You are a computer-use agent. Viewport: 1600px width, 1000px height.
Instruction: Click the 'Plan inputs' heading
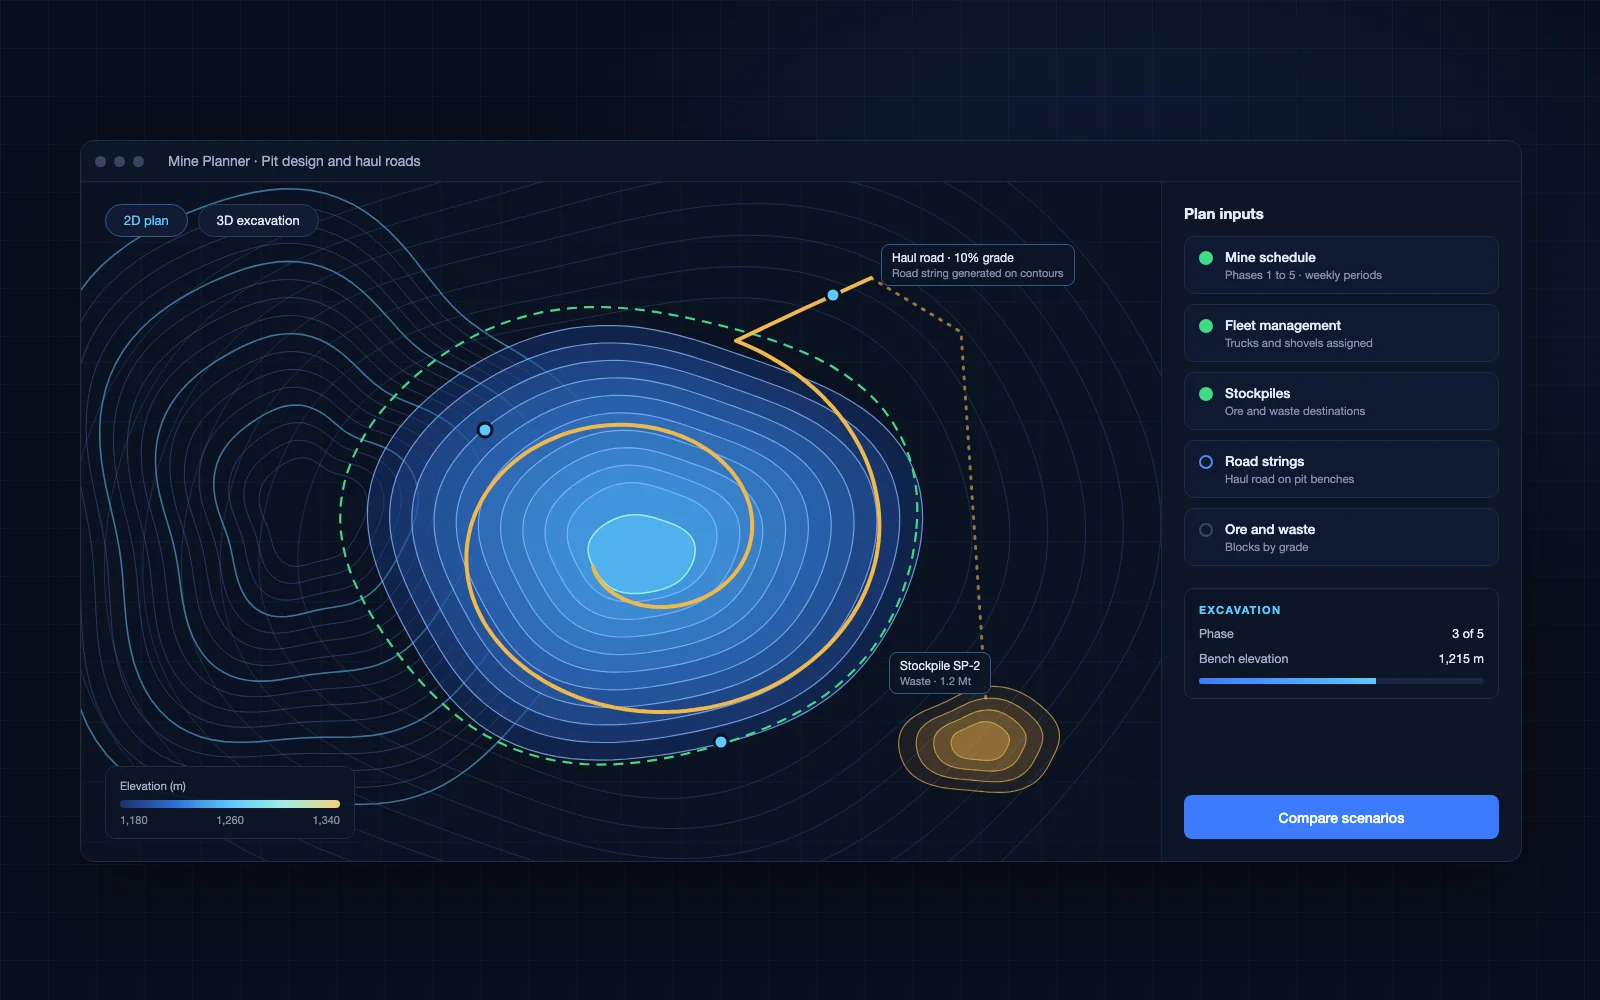click(1224, 214)
